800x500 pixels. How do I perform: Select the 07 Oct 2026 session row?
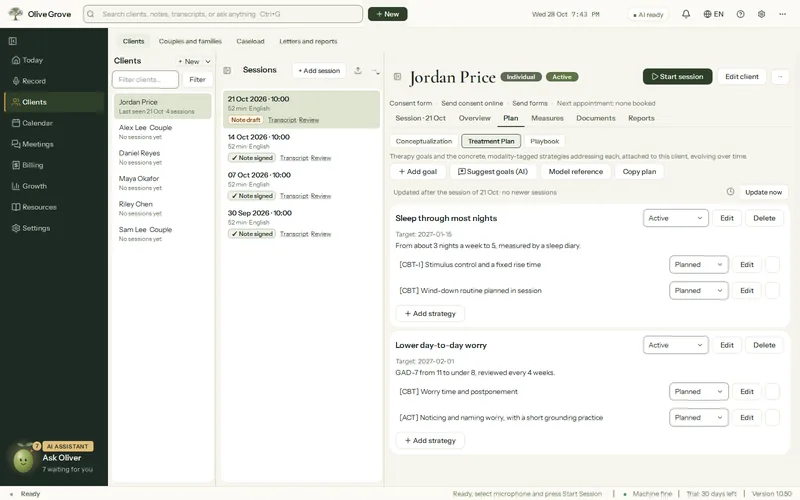click(x=302, y=185)
